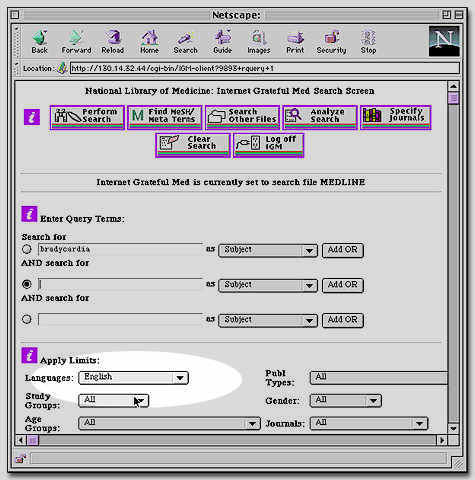This screenshot has width=475, height=480.
Task: Select the third query row radio button
Action: (x=27, y=319)
